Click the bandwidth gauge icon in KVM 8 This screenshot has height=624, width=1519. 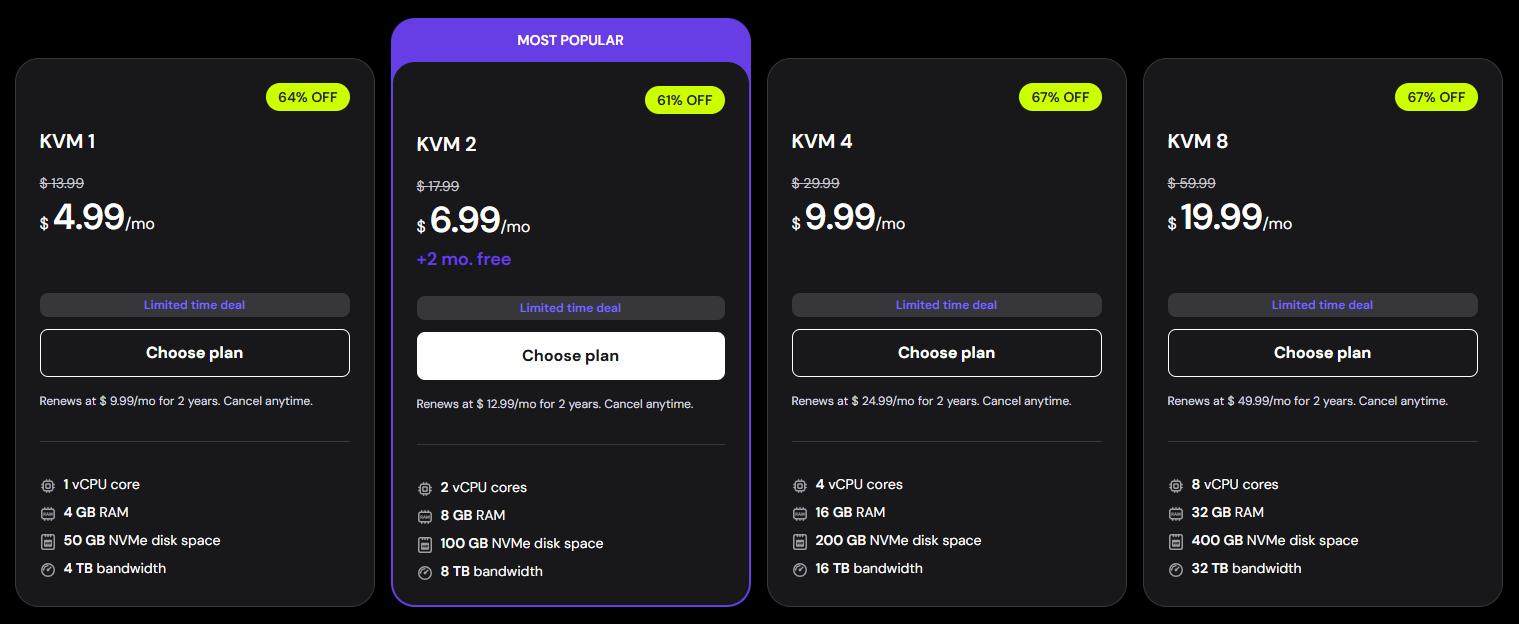[x=1175, y=569]
